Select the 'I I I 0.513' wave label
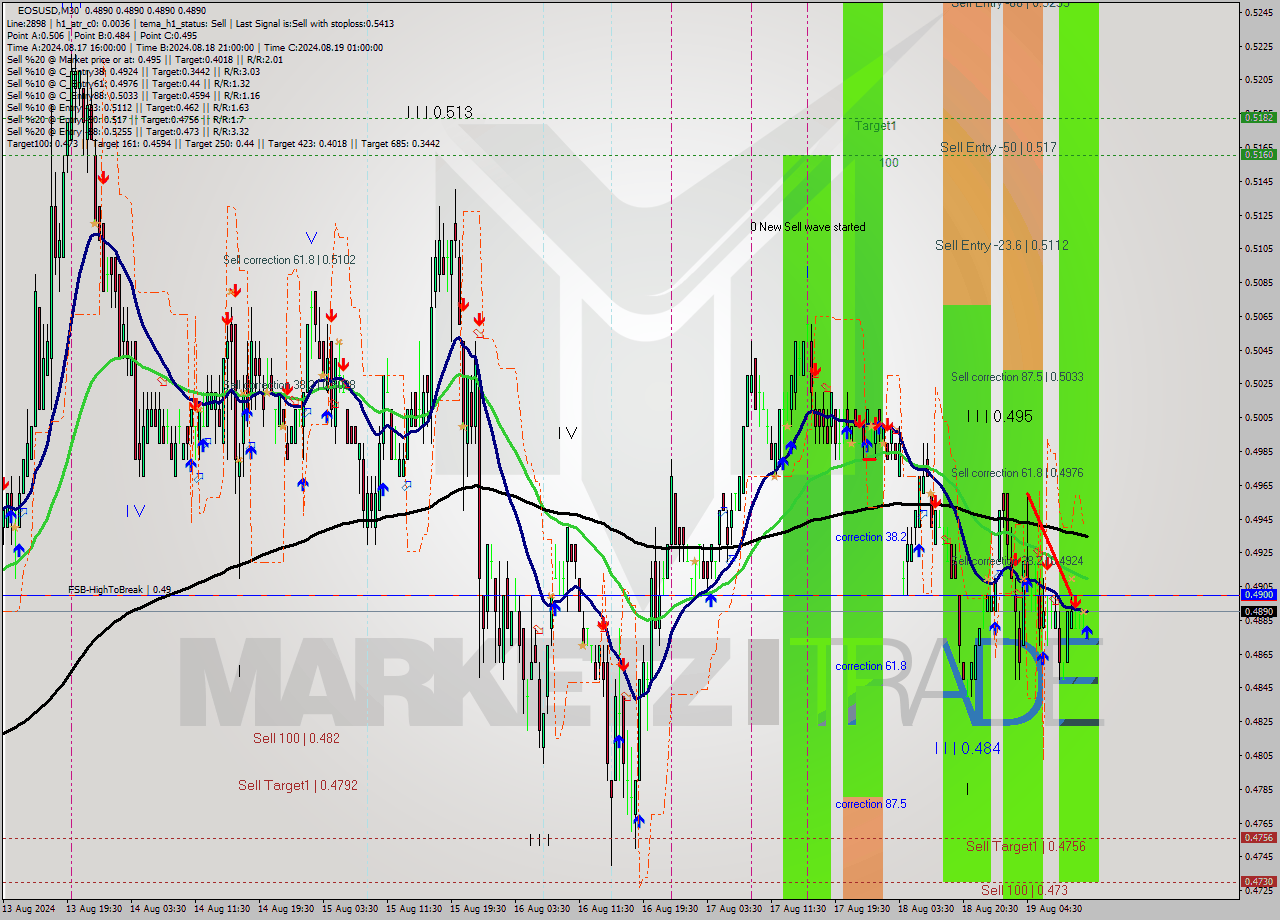Image resolution: width=1280 pixels, height=920 pixels. click(439, 112)
